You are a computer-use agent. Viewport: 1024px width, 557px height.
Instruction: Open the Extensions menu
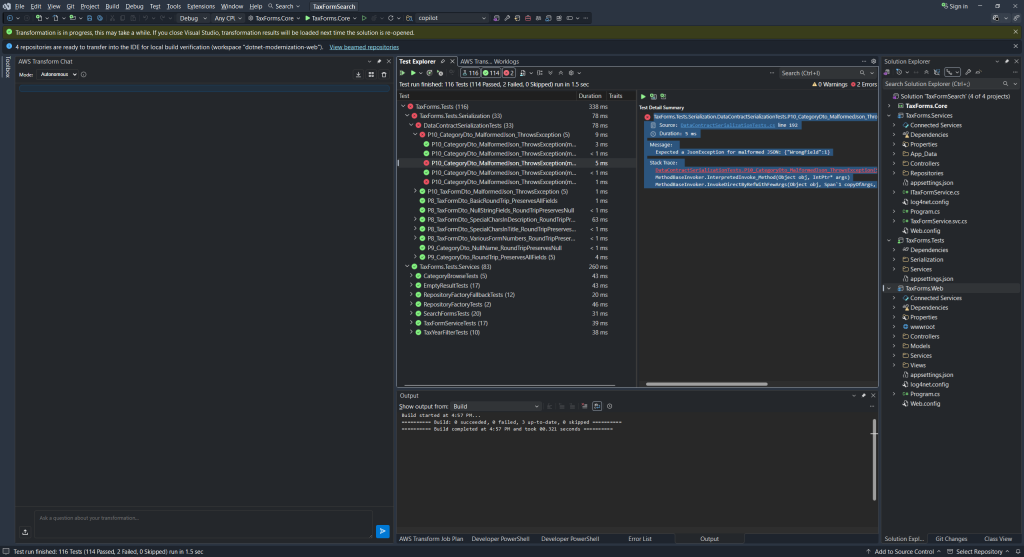click(x=200, y=7)
